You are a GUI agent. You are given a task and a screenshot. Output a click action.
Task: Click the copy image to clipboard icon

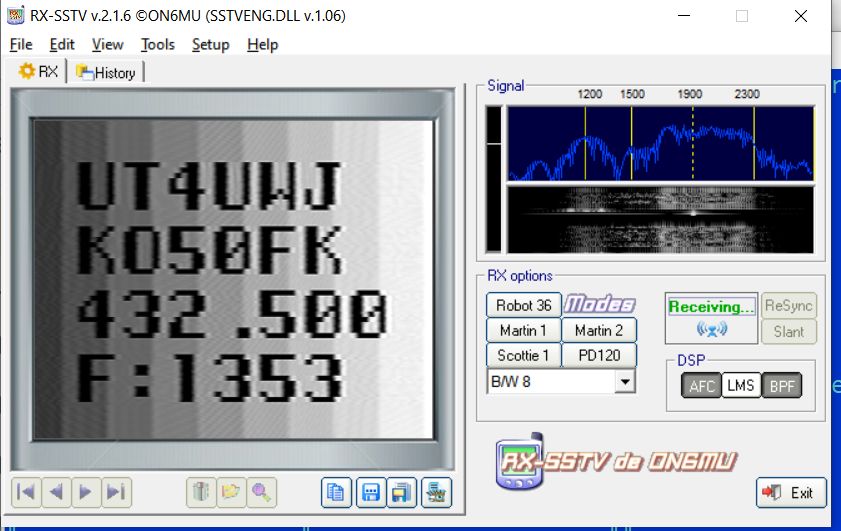pyautogui.click(x=337, y=492)
